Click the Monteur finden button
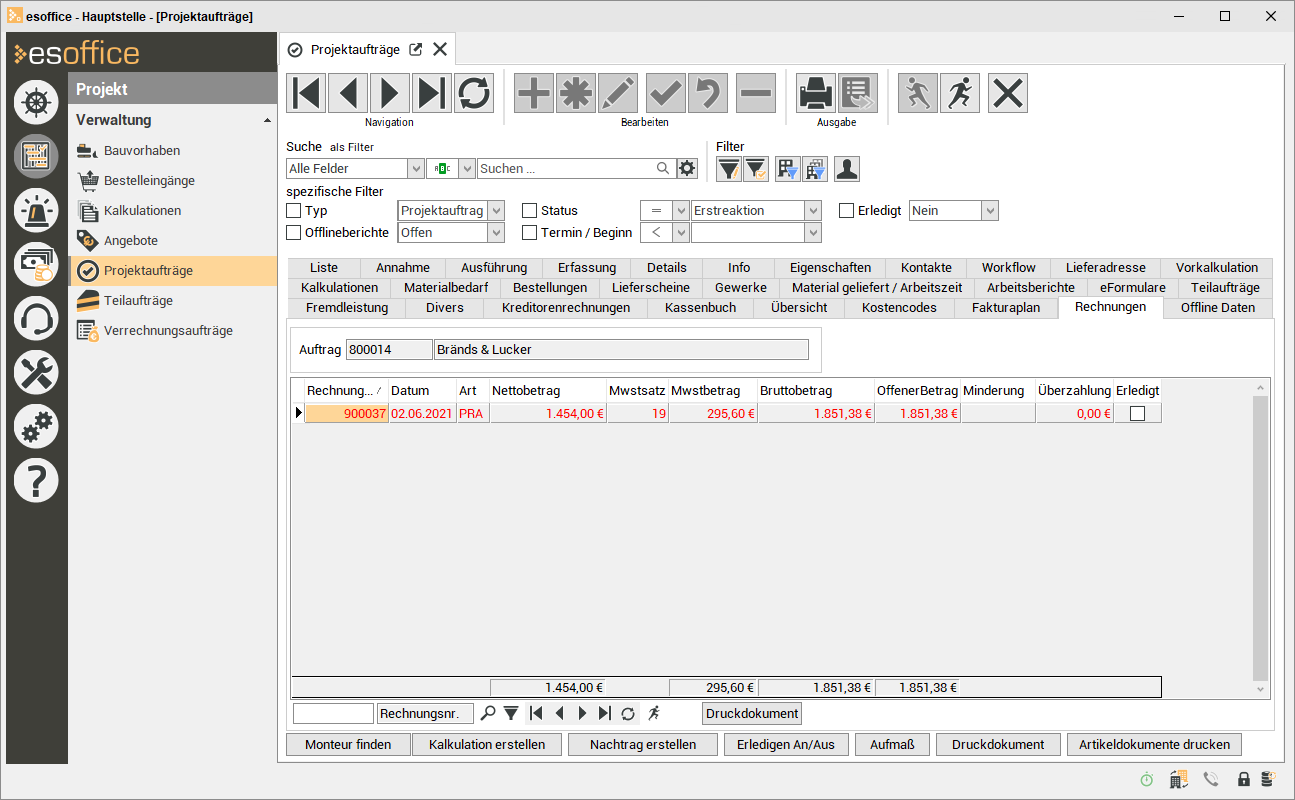Image resolution: width=1295 pixels, height=800 pixels. coord(347,745)
